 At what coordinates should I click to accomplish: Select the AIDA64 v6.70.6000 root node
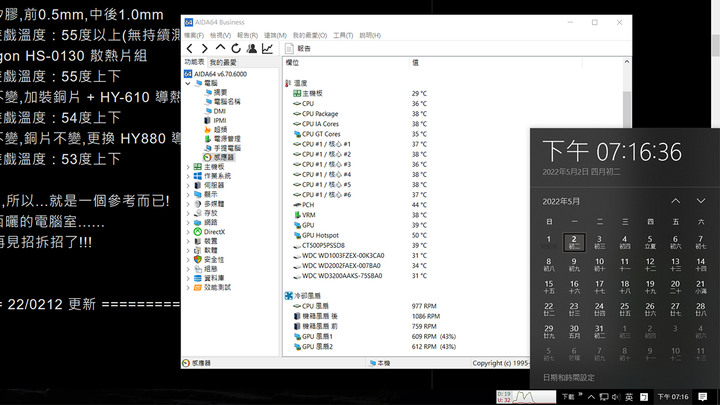pos(220,74)
